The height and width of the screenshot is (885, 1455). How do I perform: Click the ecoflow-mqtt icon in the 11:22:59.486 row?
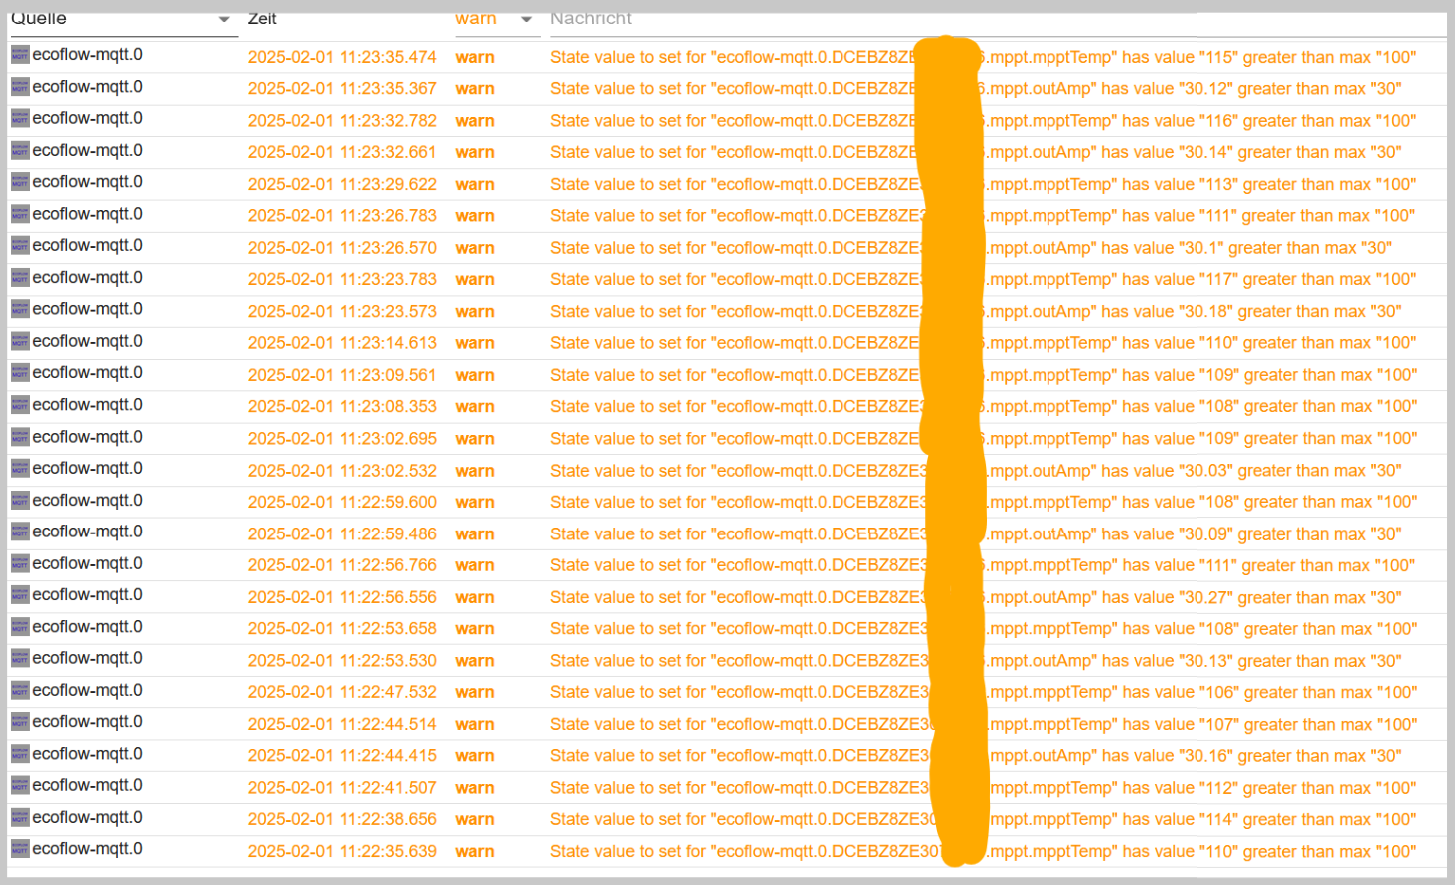(x=20, y=532)
